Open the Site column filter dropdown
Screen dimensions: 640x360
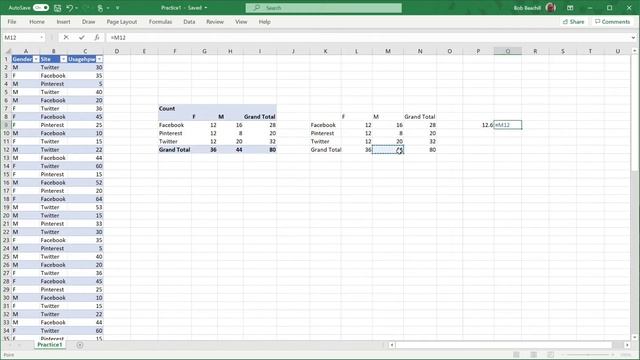(x=63, y=59)
